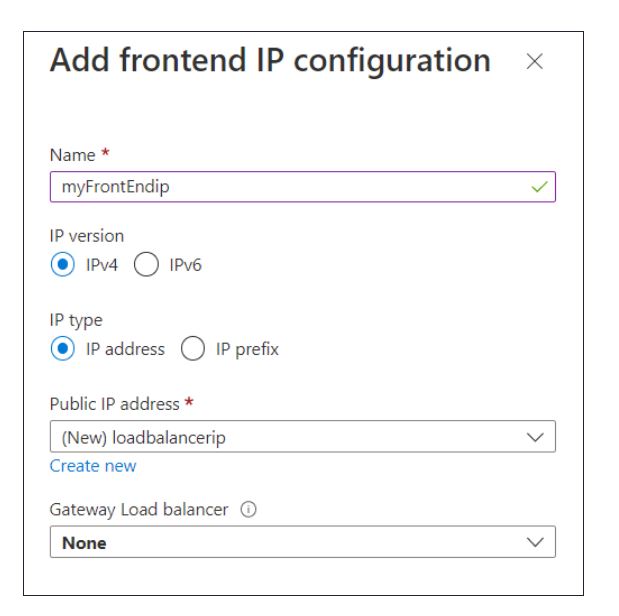Screen dimensions: 619x616
Task: Click the Public IP address field label
Action: [114, 404]
